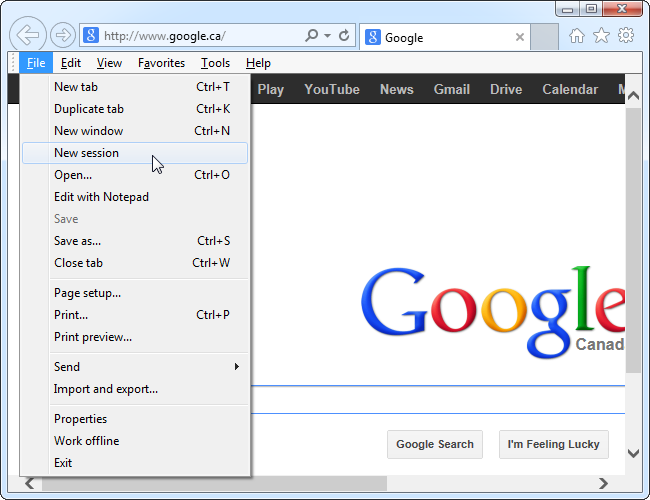Open the View menu
Viewport: 650px width, 500px height.
coord(109,63)
